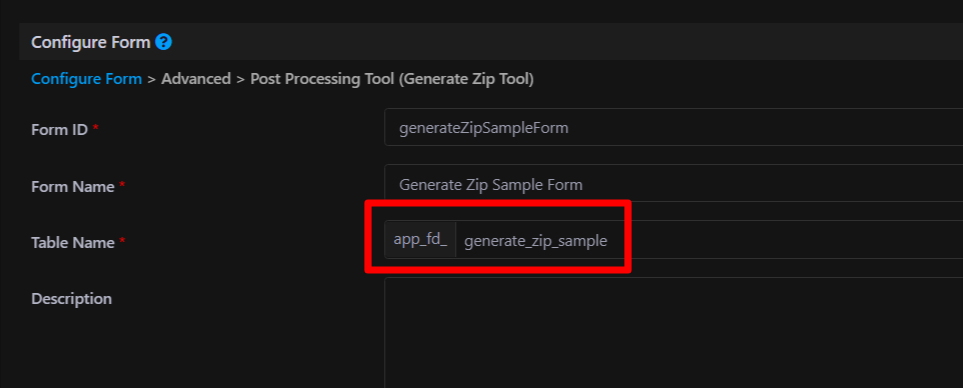Image resolution: width=963 pixels, height=388 pixels.
Task: Click the separator arrow before Advanced
Action: pos(152,80)
